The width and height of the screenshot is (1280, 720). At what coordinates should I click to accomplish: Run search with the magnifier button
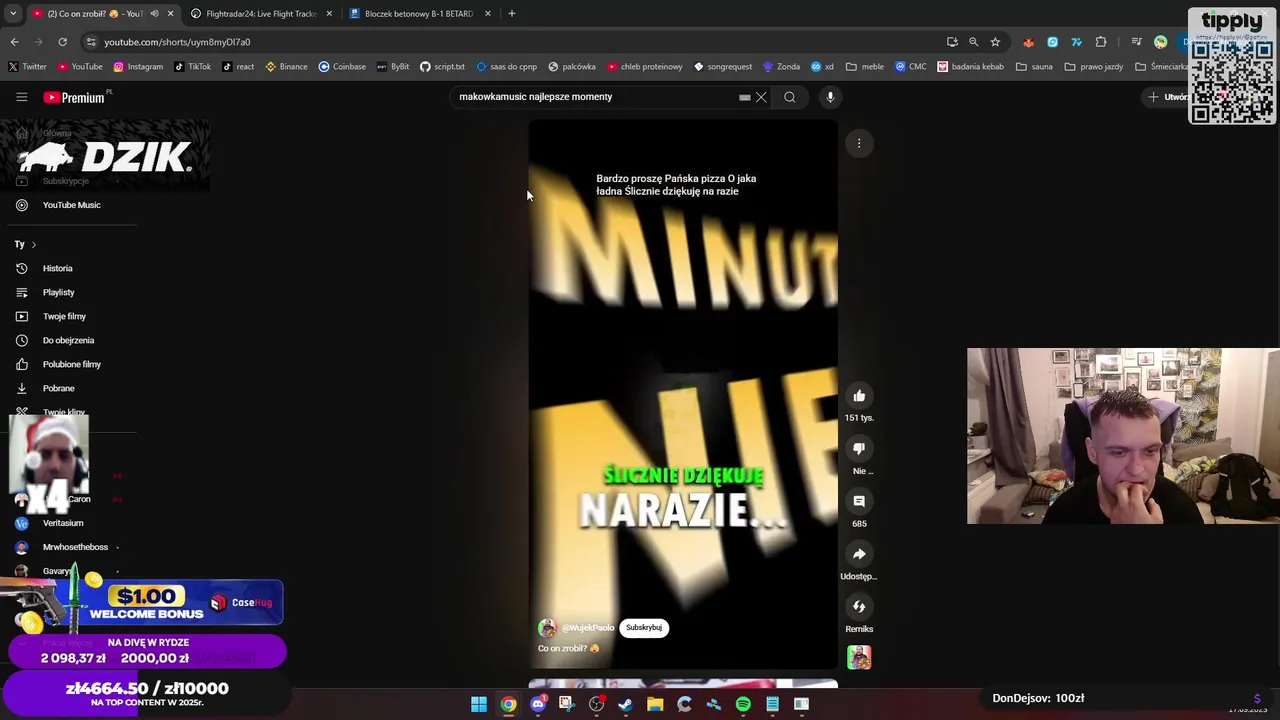(790, 97)
